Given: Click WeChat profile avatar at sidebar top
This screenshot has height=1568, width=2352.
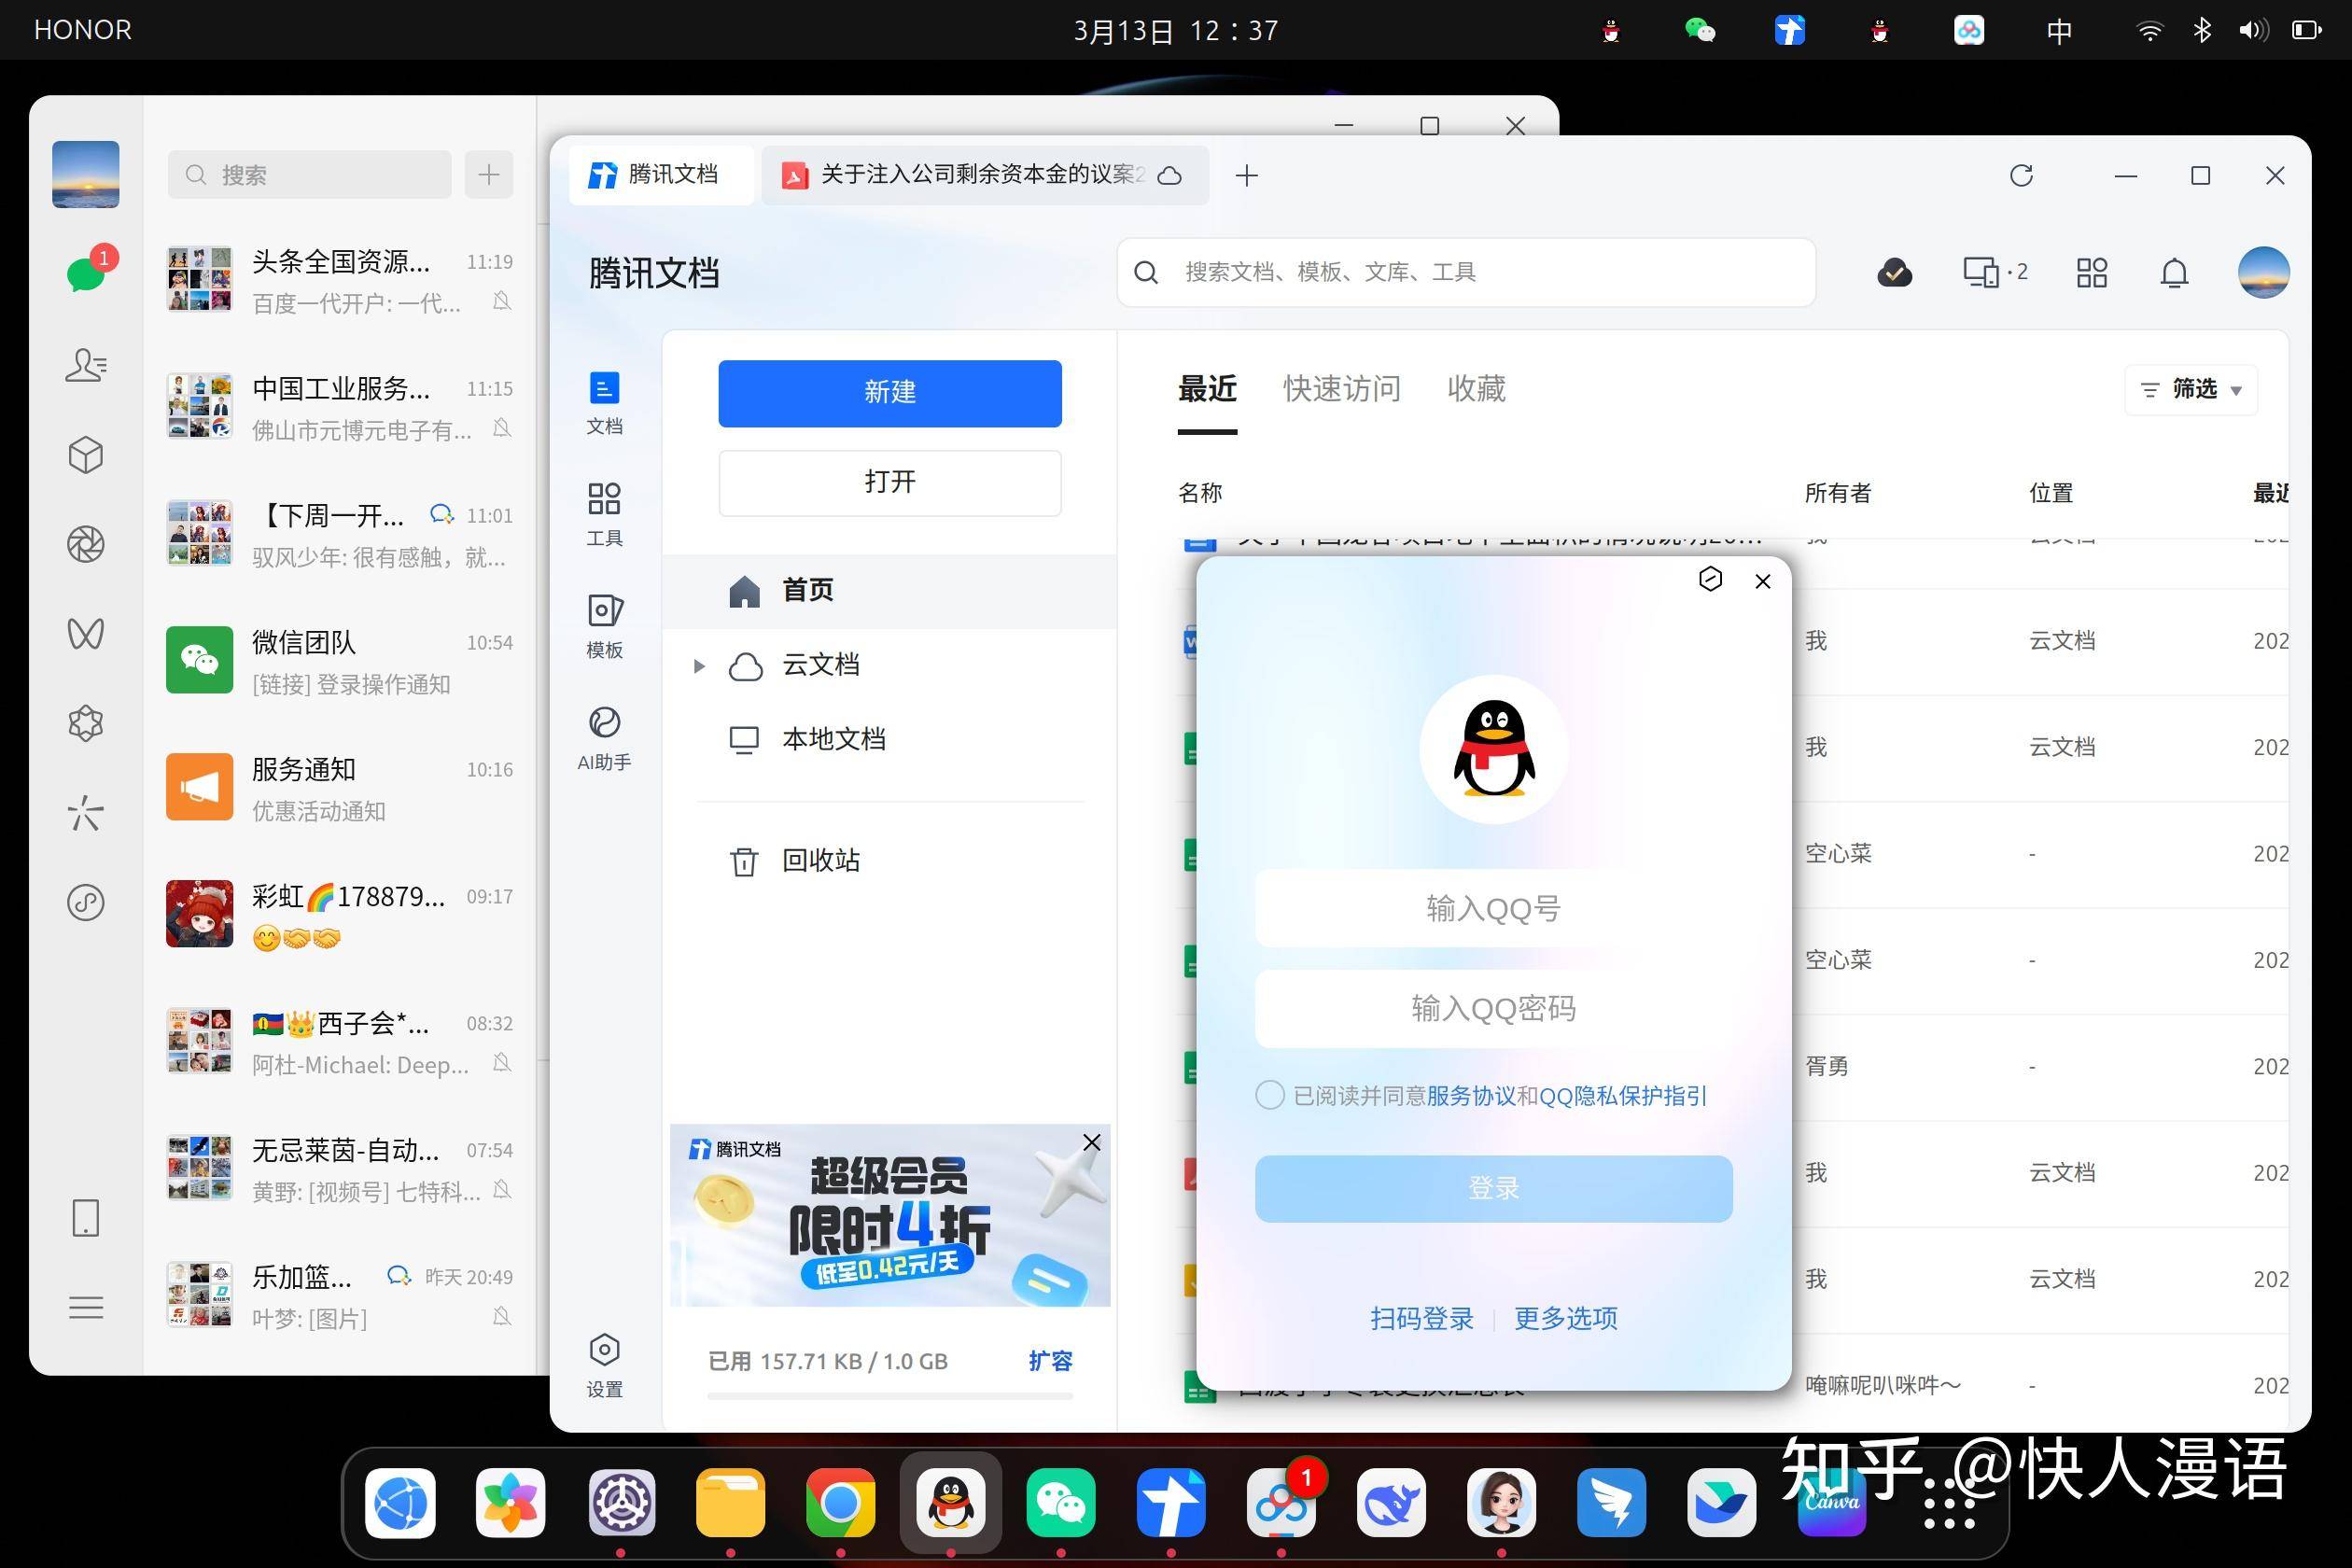Looking at the screenshot, I should click(86, 174).
